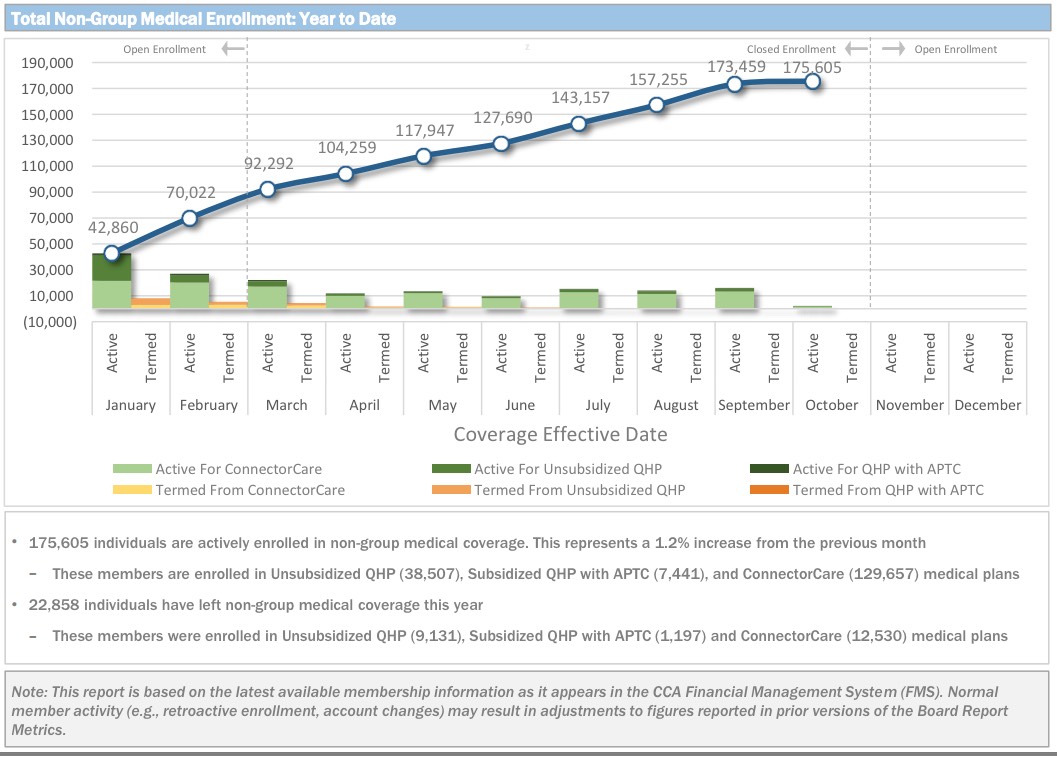Click the line marker below the 127,690 label
The width and height of the screenshot is (1057, 763).
pos(501,143)
